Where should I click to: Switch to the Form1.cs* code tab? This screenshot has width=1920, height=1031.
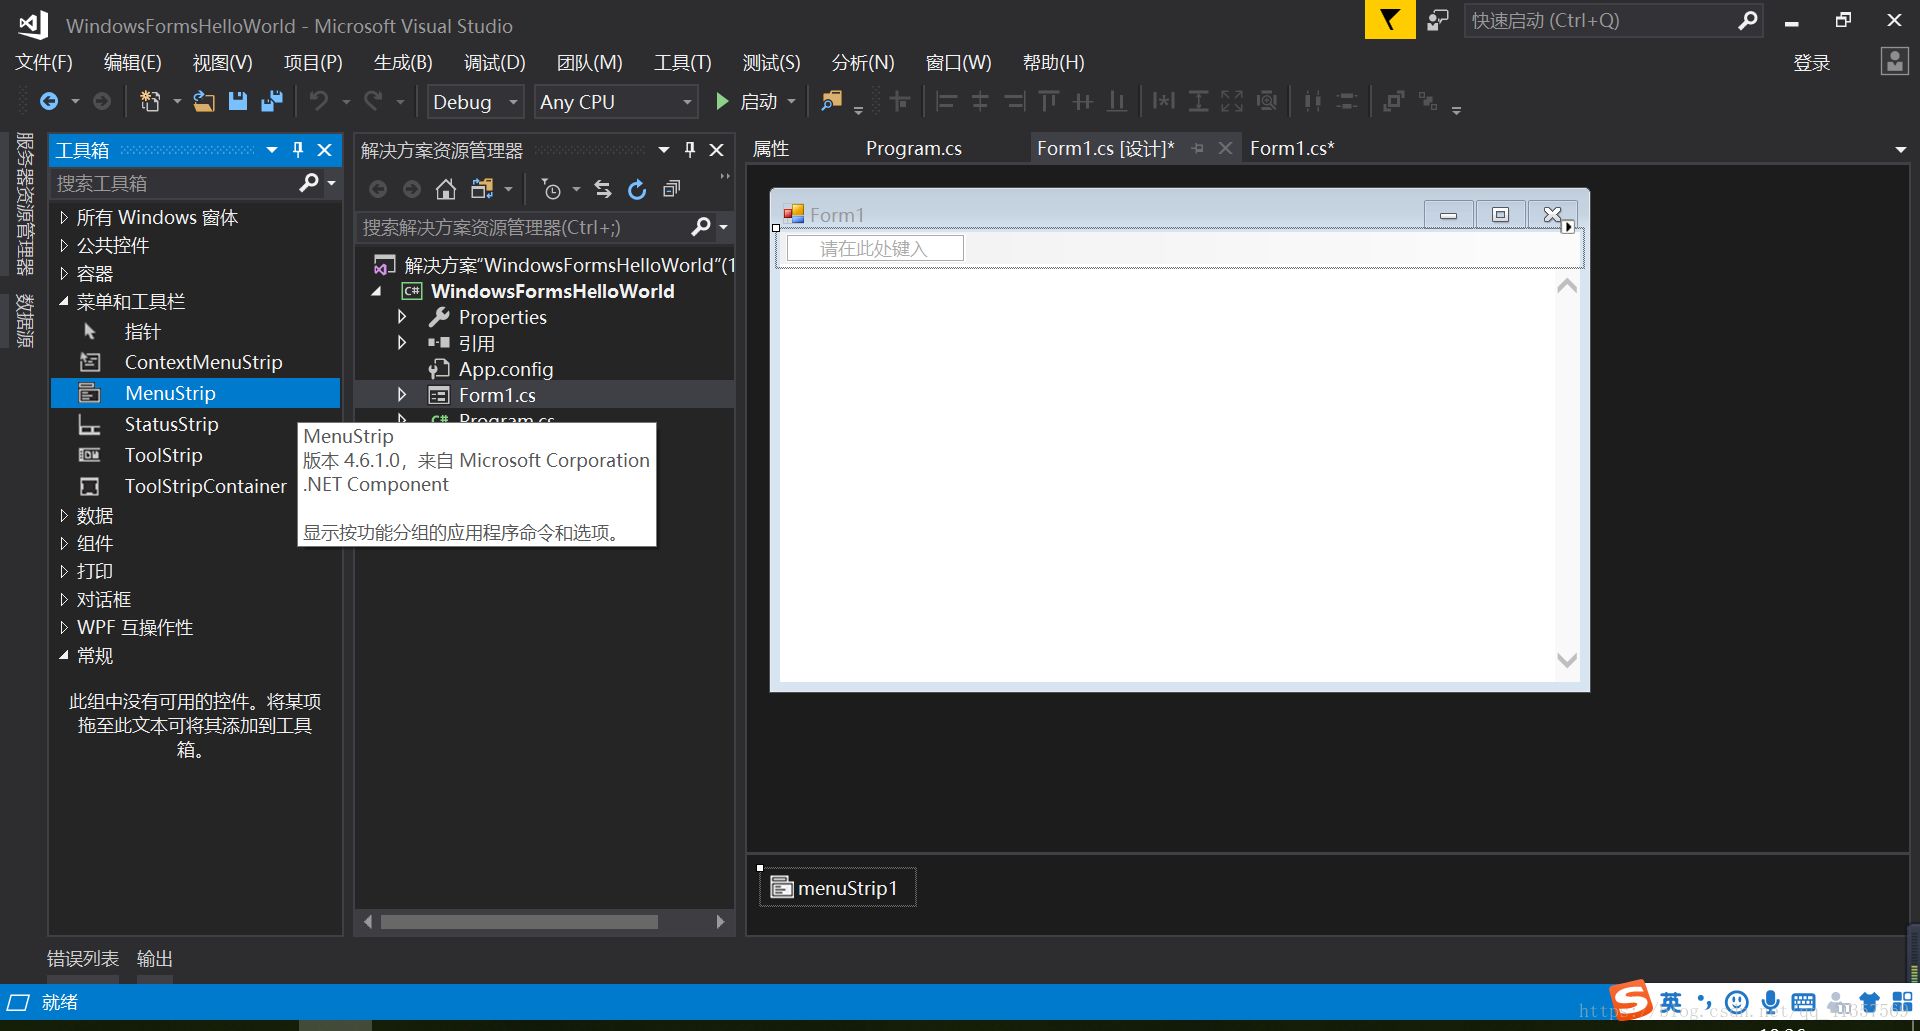1292,148
